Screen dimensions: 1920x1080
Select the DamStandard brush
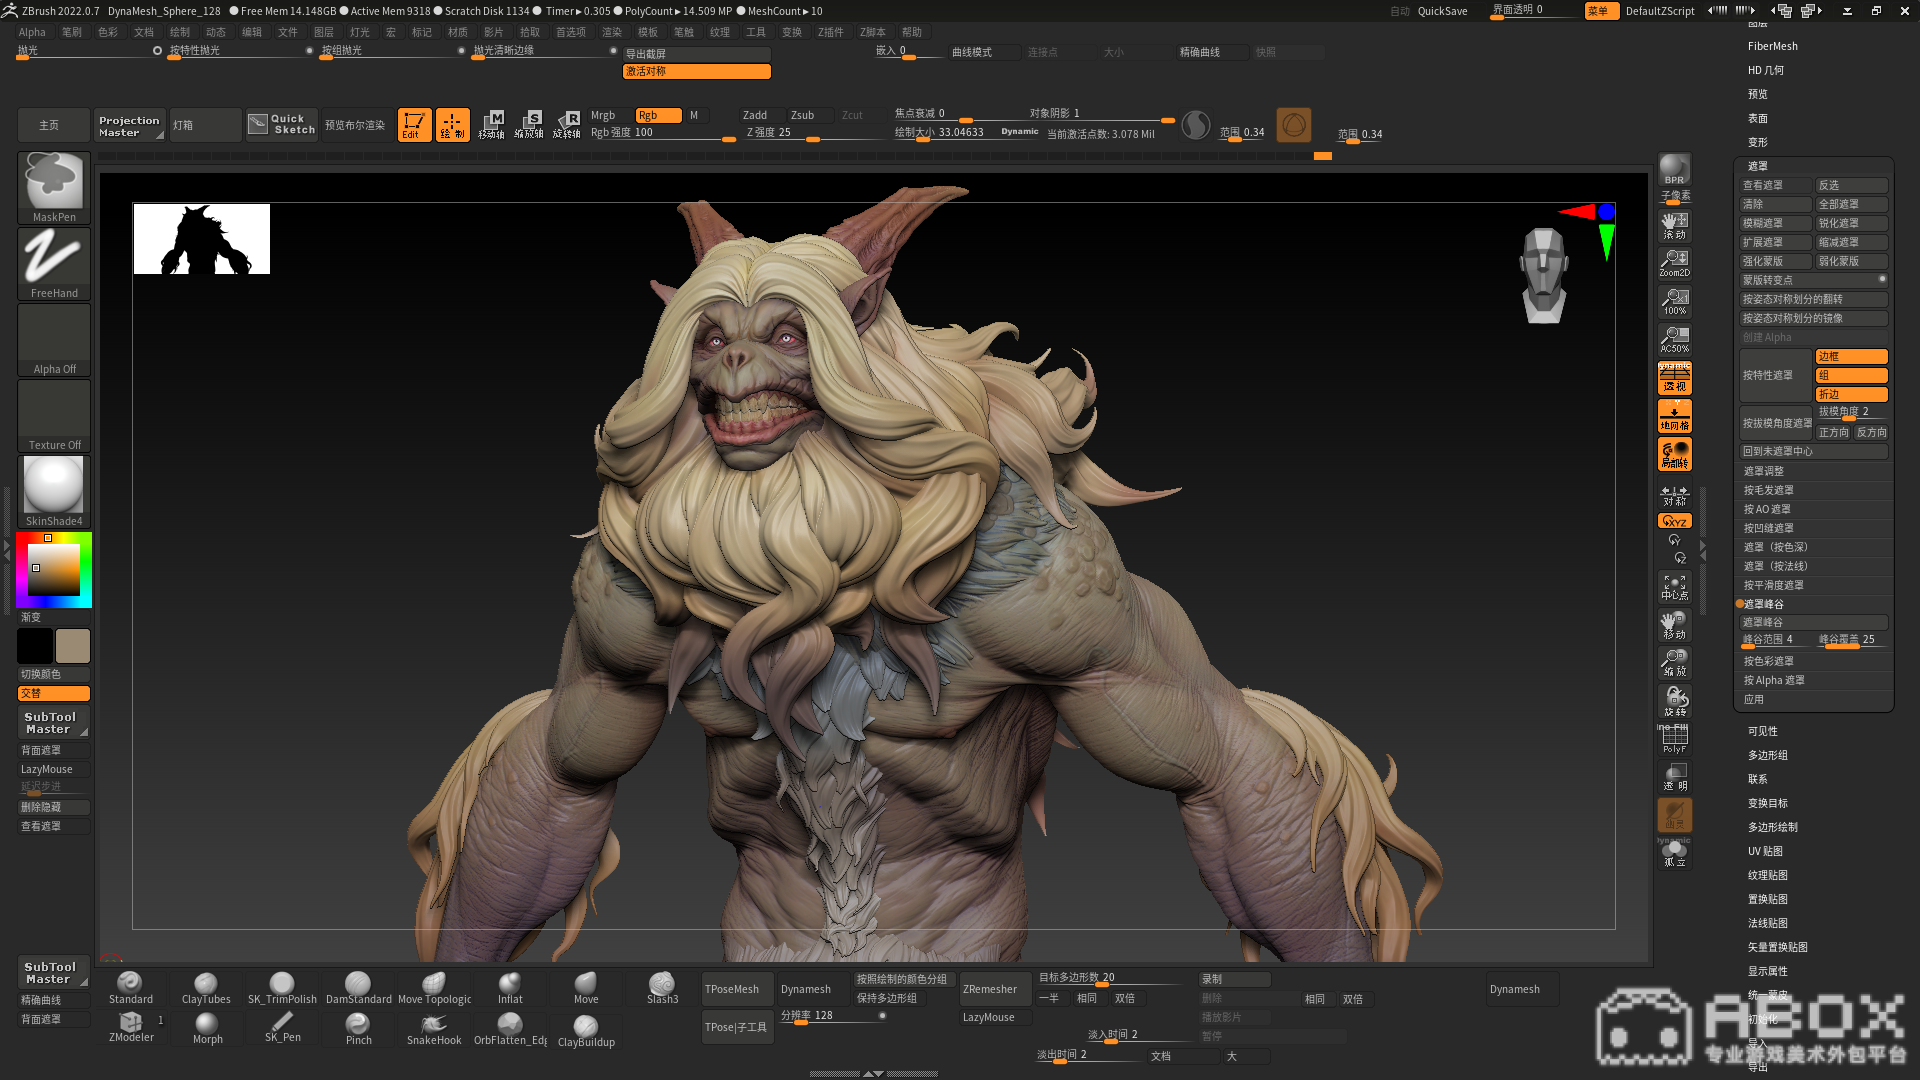[358, 988]
